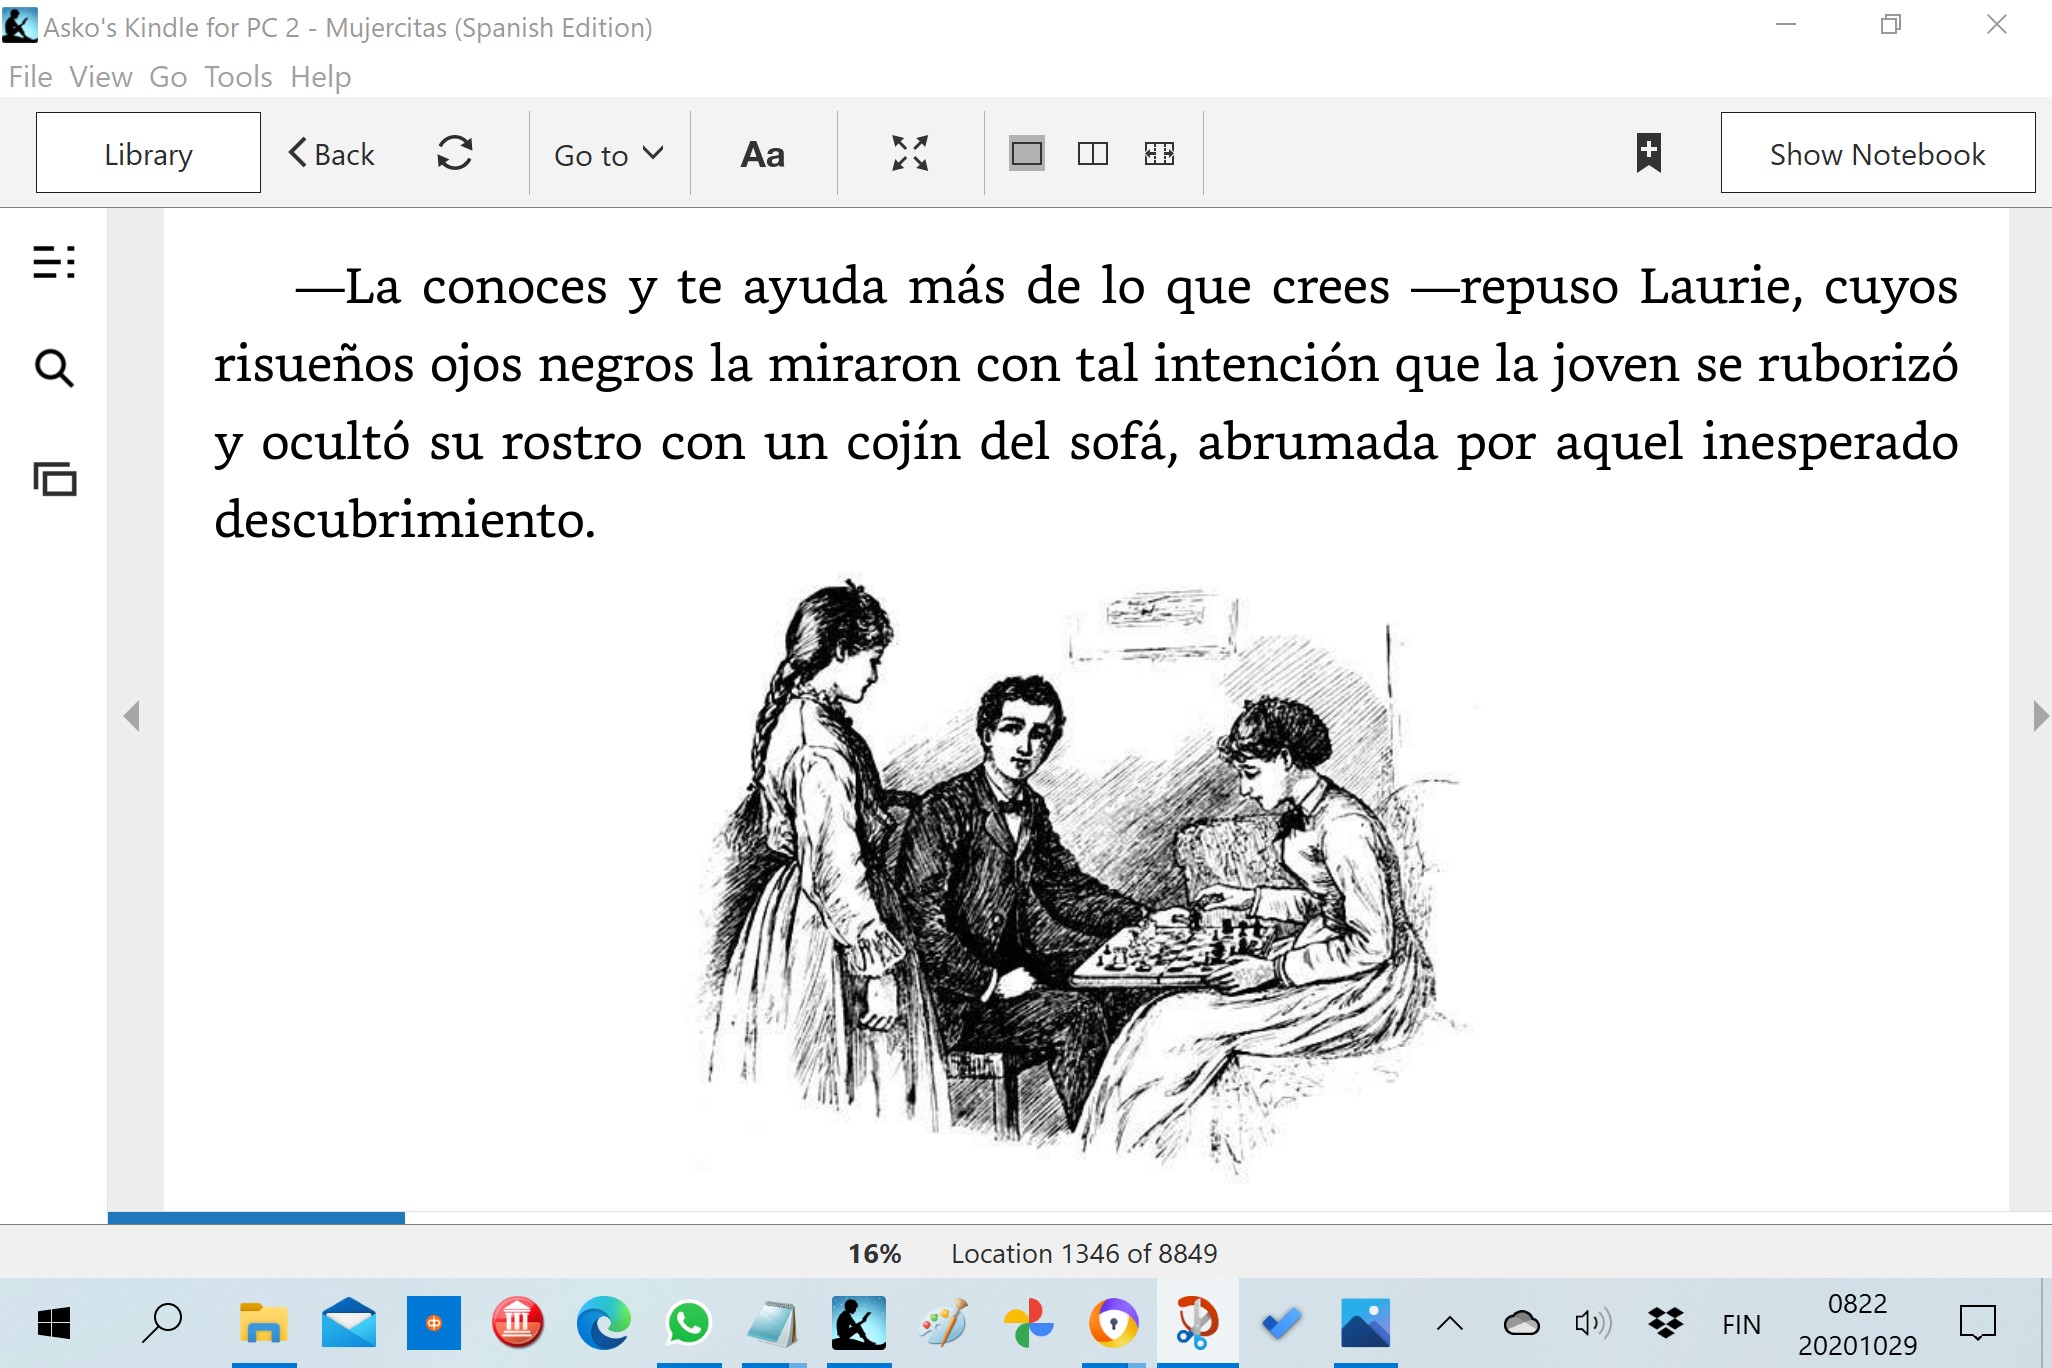Toggle the multi-column auto layout view
Image resolution: width=2052 pixels, height=1368 pixels.
pyautogui.click(x=1159, y=154)
